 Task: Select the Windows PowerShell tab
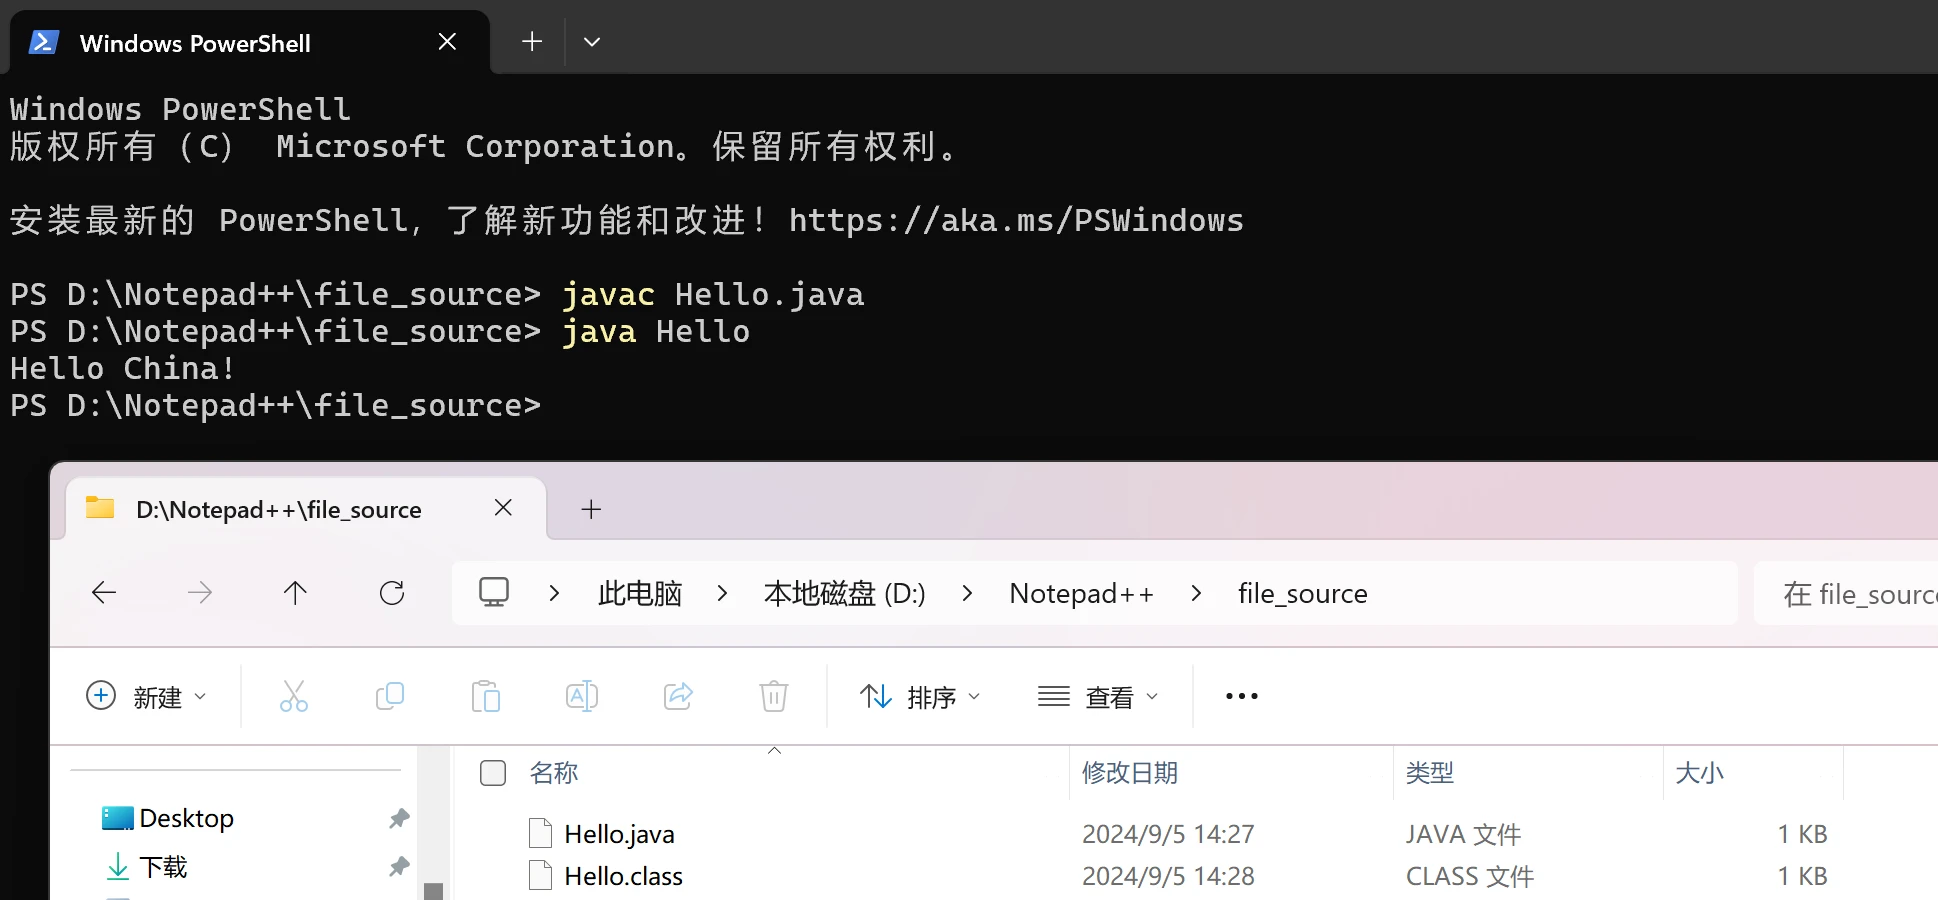pos(249,42)
